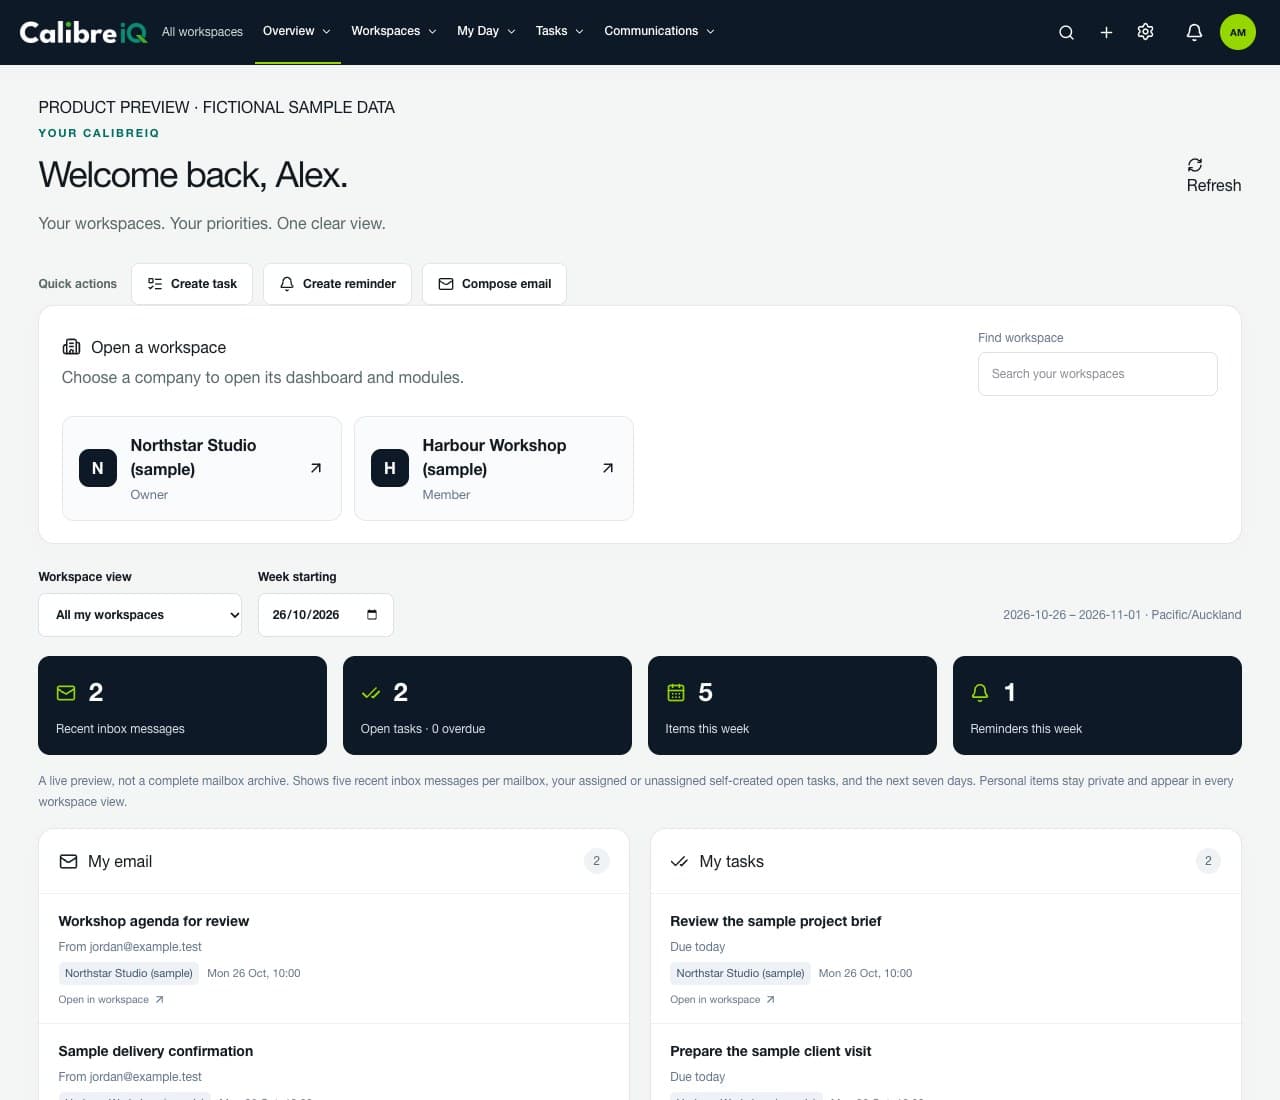Expand the Overview menu
Image resolution: width=1280 pixels, height=1100 pixels.
pyautogui.click(x=297, y=31)
